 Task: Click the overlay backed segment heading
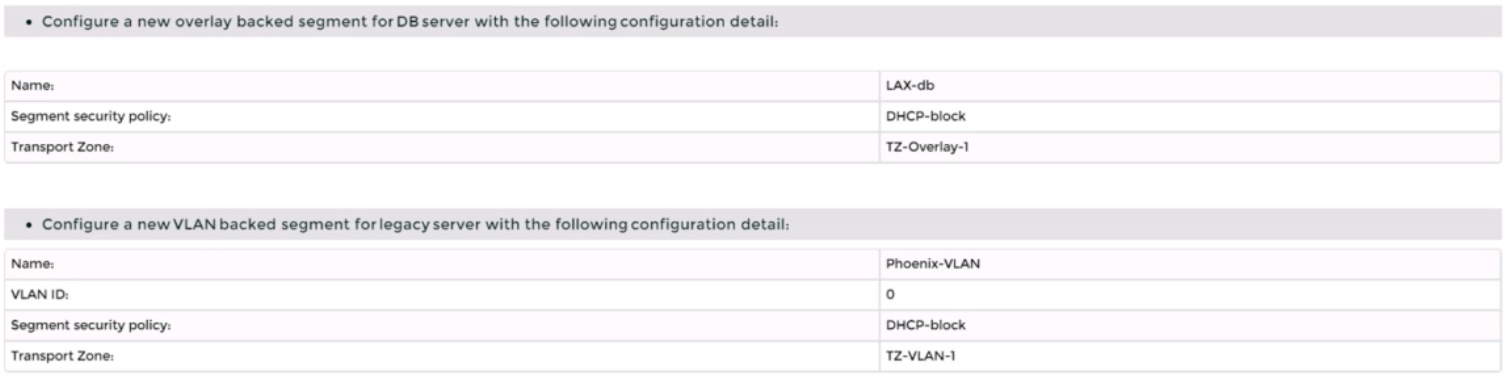(x=411, y=23)
